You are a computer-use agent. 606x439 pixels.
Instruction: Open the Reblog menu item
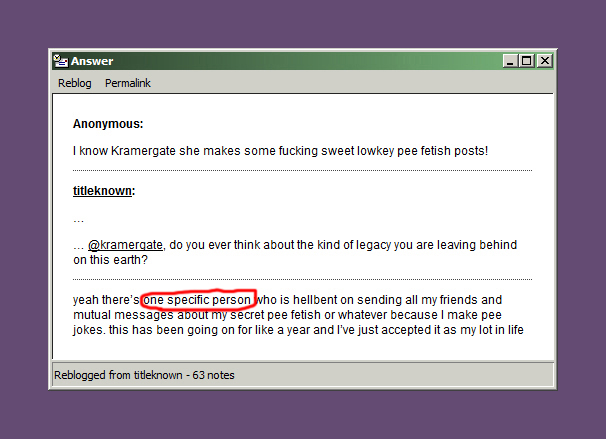click(75, 83)
